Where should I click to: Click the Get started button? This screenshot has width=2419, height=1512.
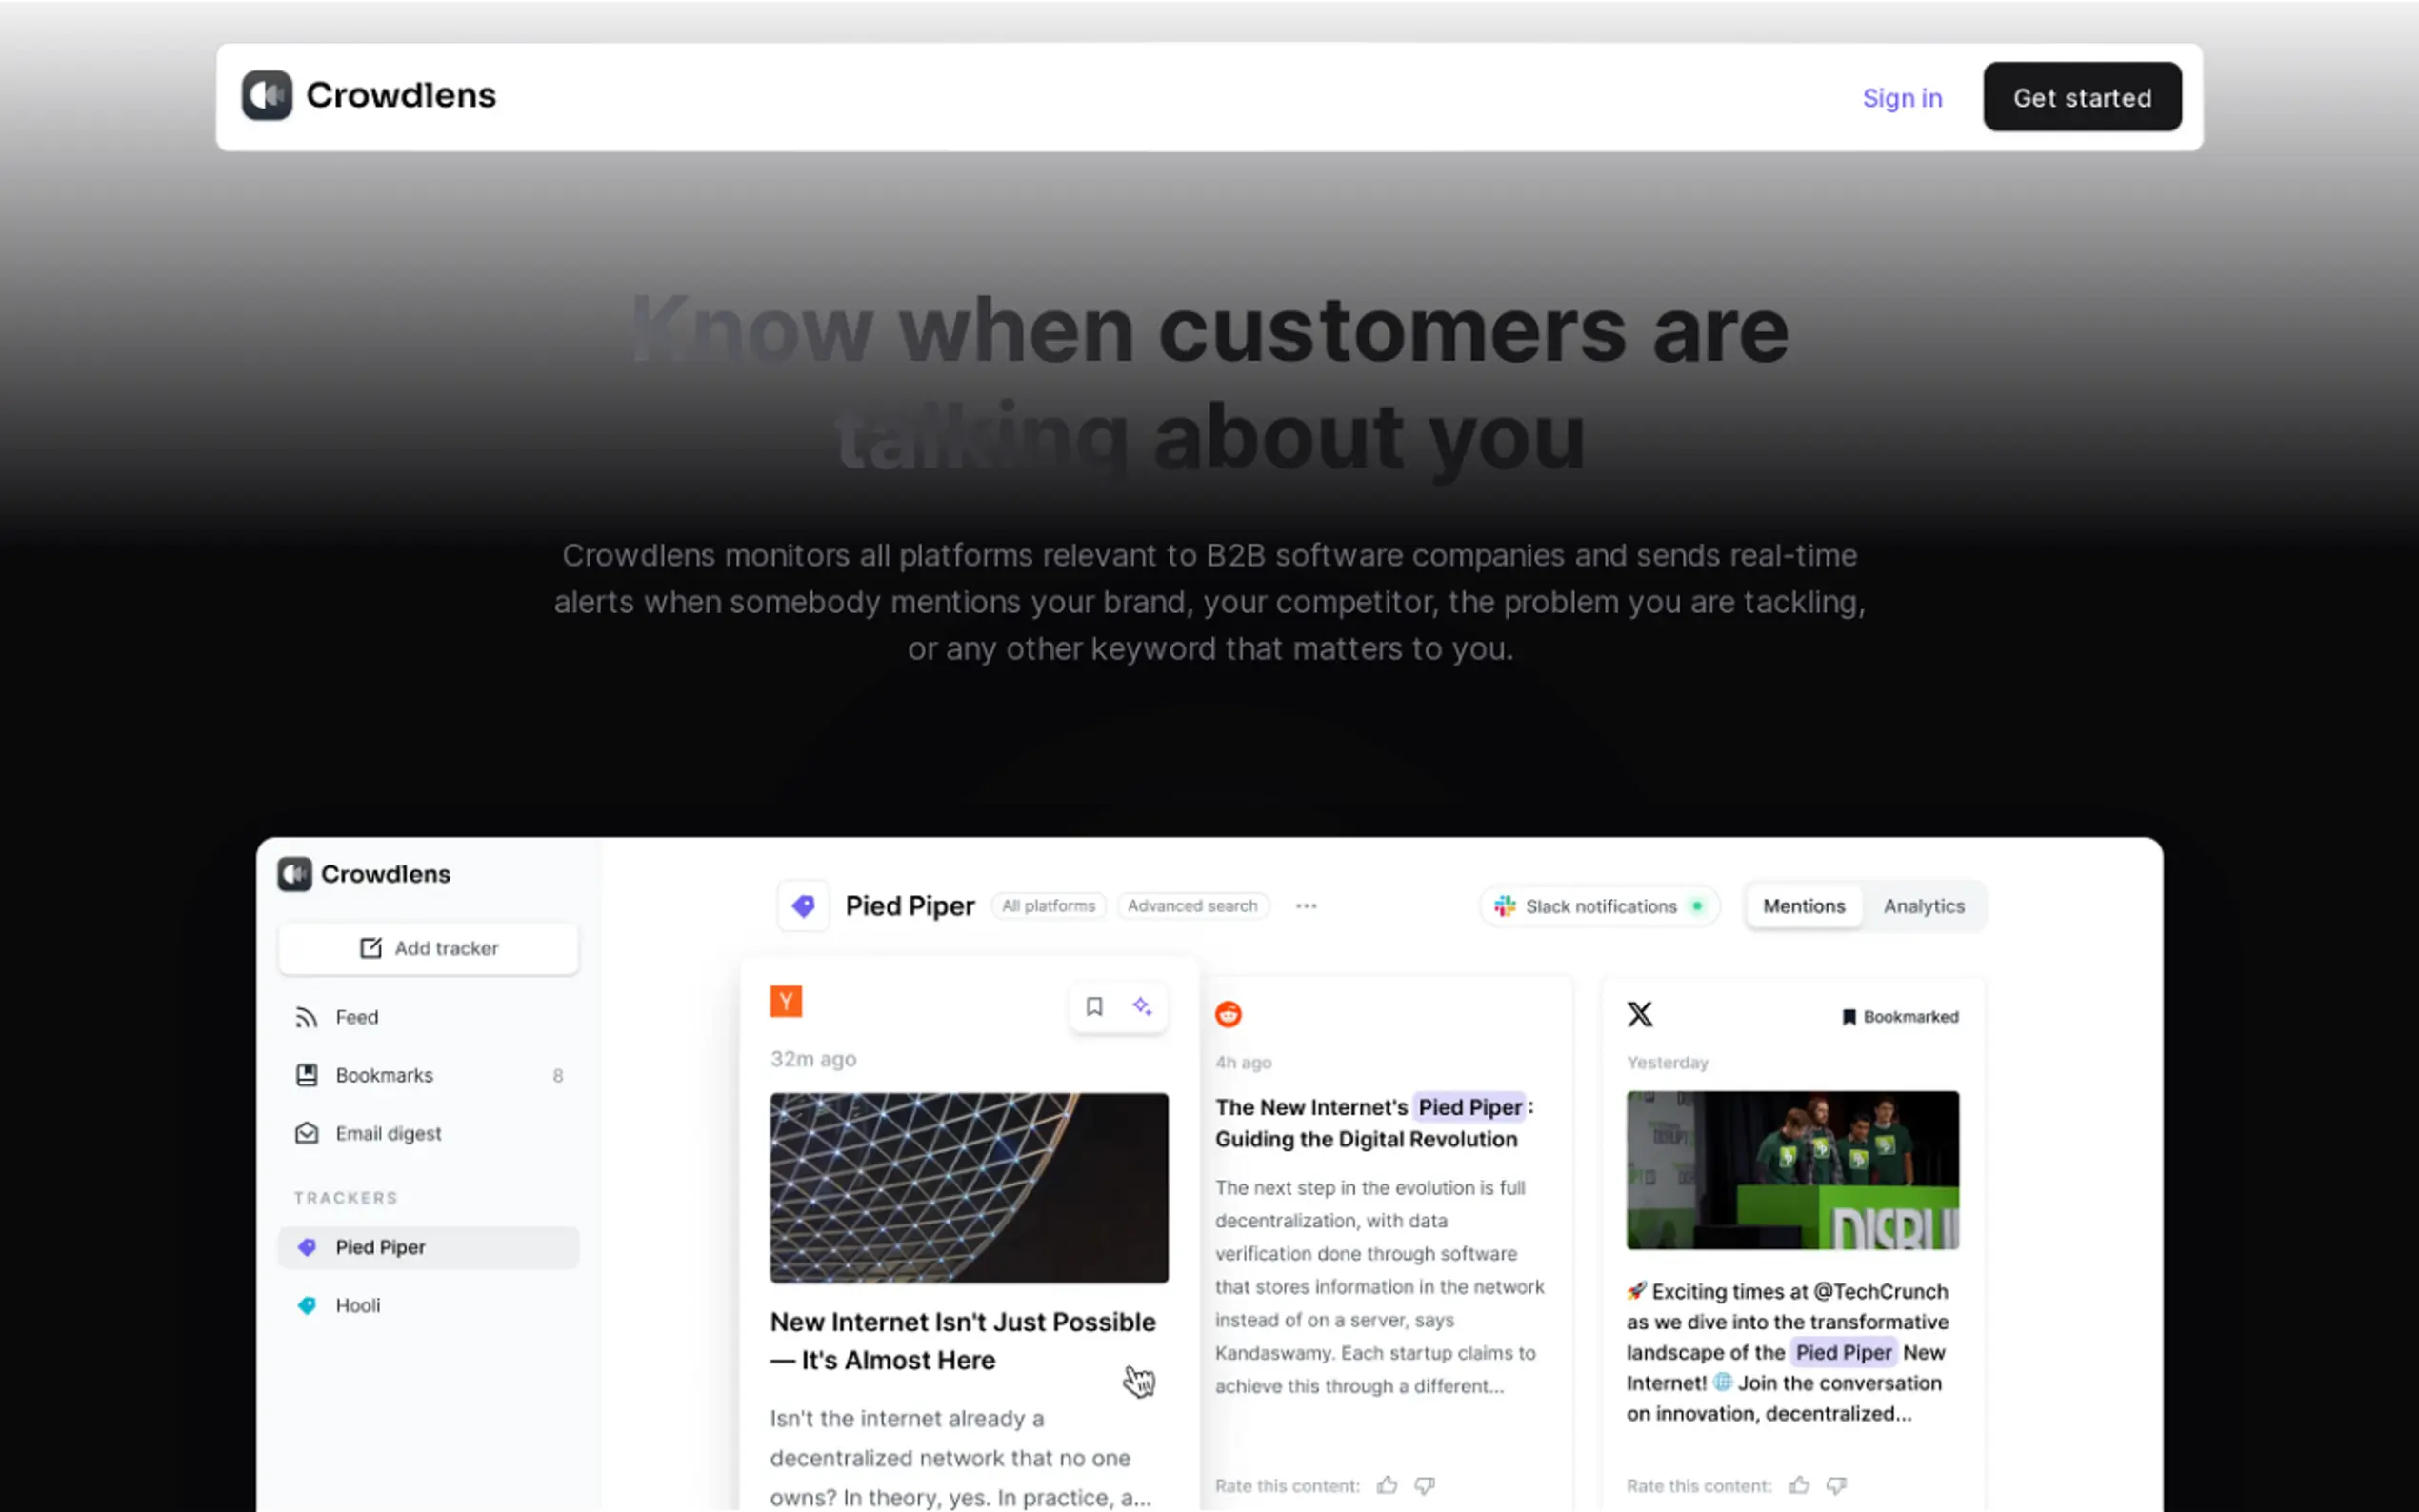pyautogui.click(x=2082, y=97)
